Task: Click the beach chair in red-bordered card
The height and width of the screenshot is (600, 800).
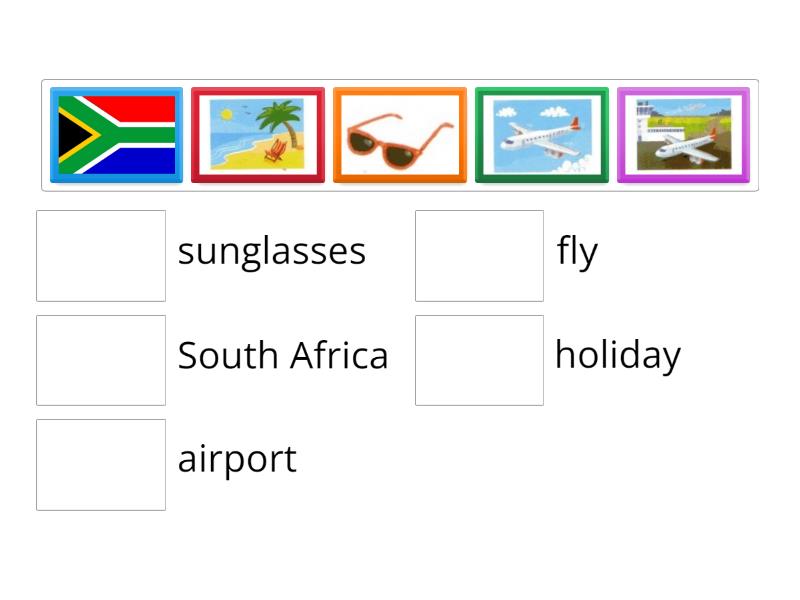Action: click(x=276, y=150)
